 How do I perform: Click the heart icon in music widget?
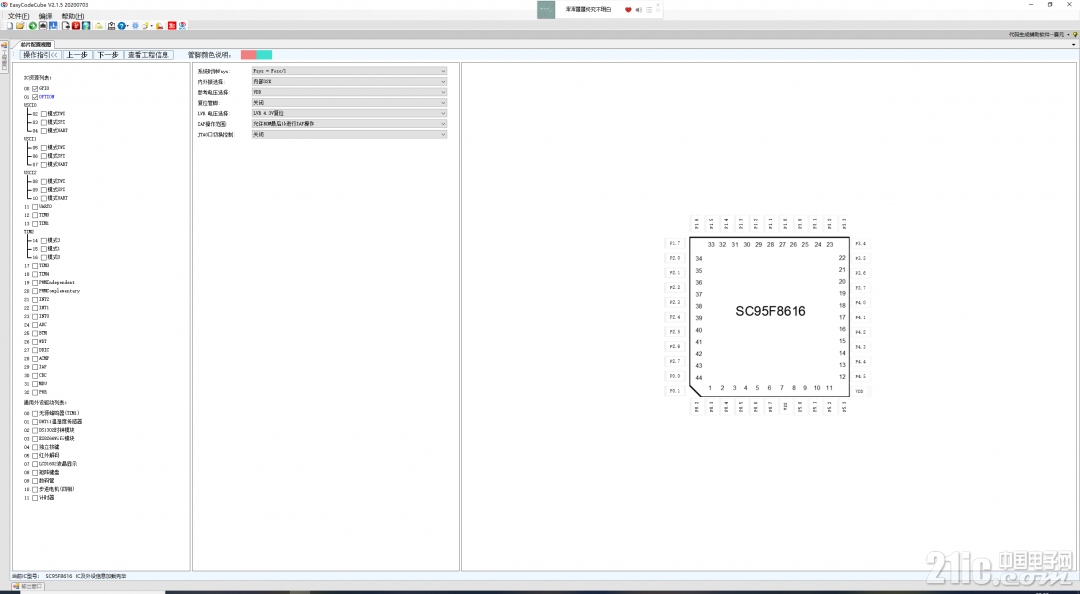pos(628,10)
